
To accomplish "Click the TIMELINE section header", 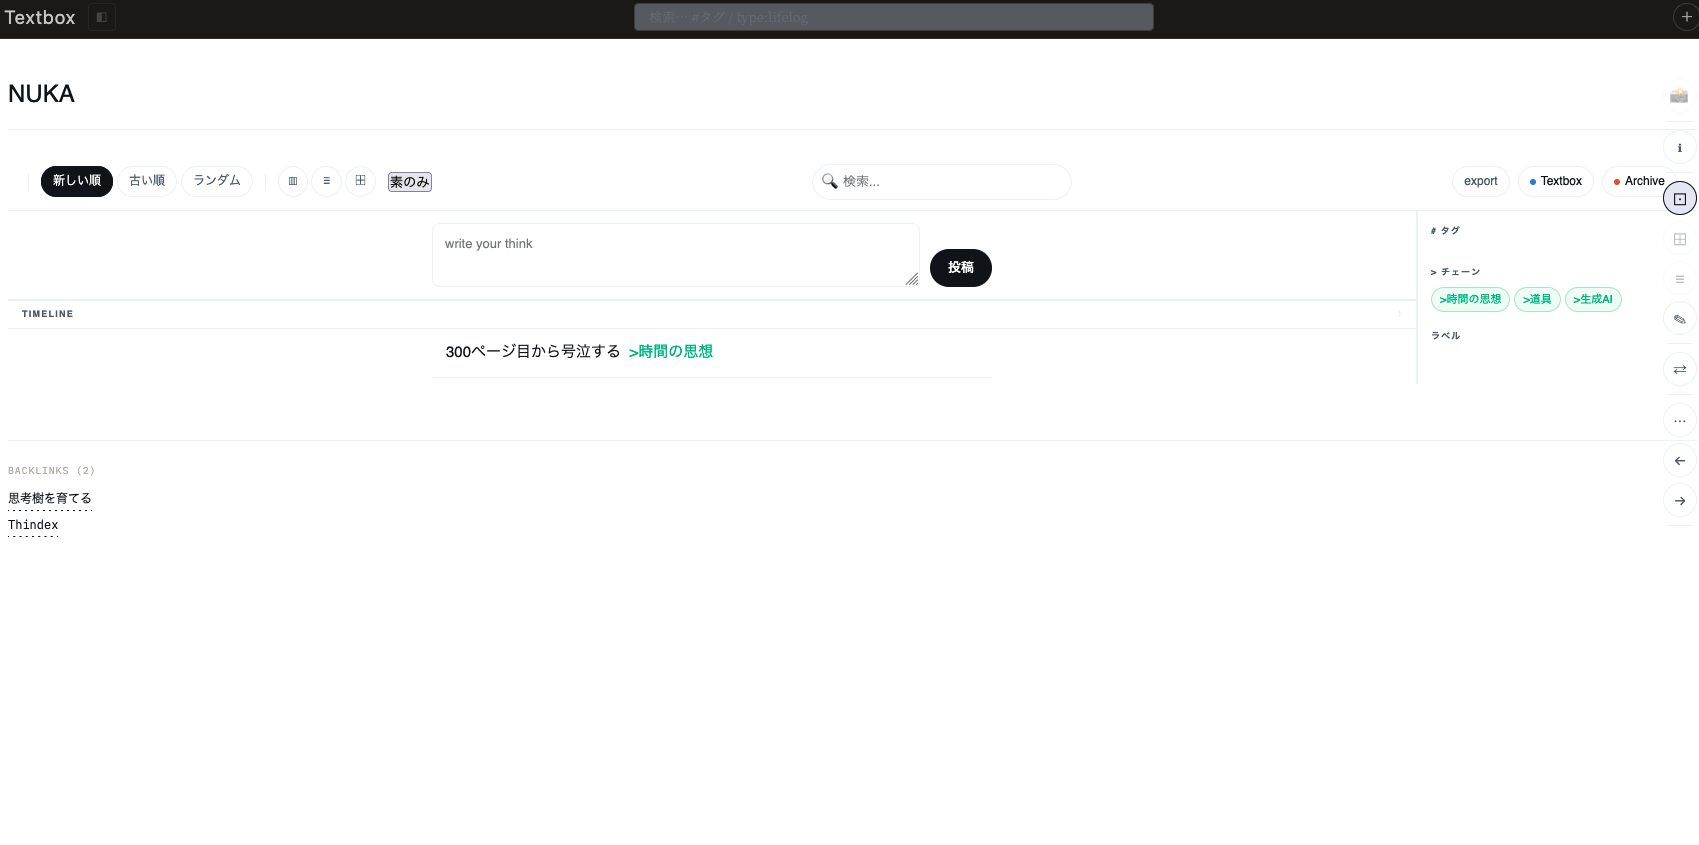I will (x=48, y=314).
